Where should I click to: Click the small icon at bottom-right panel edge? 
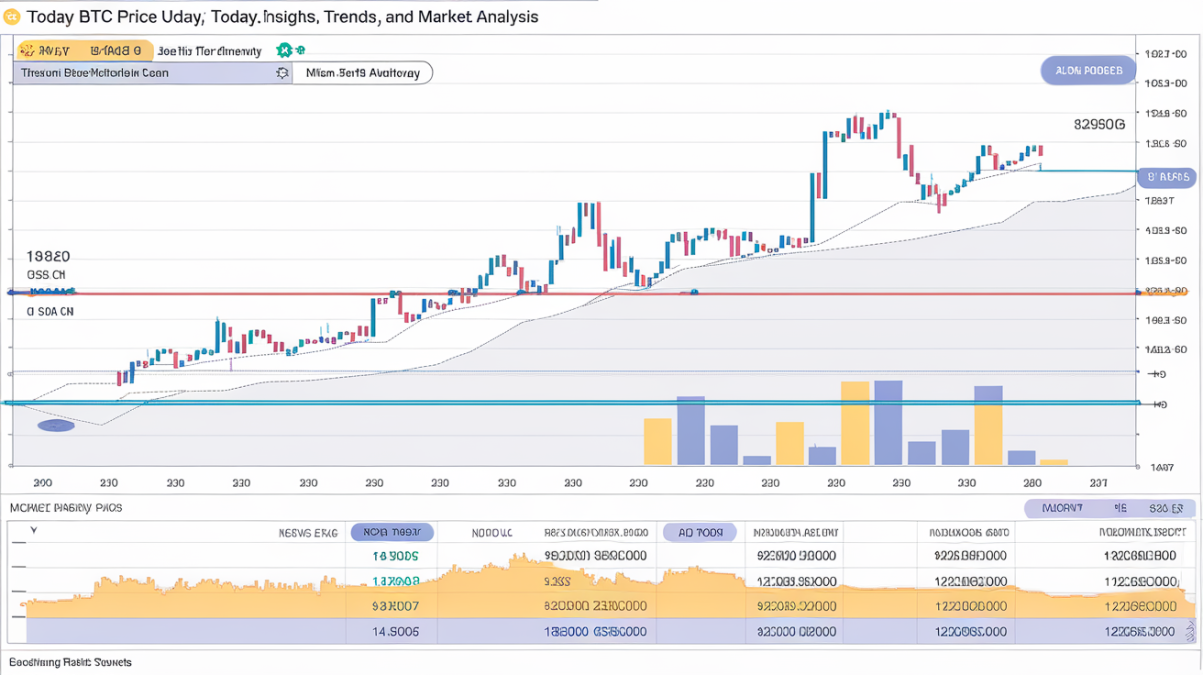[1189, 630]
